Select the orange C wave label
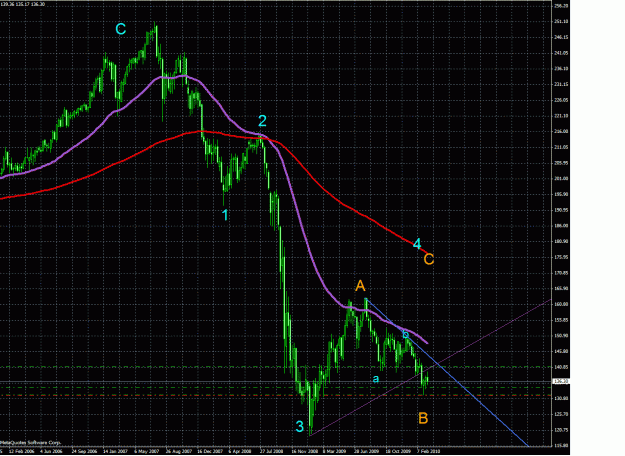Image resolution: width=625 pixels, height=456 pixels. [x=428, y=259]
